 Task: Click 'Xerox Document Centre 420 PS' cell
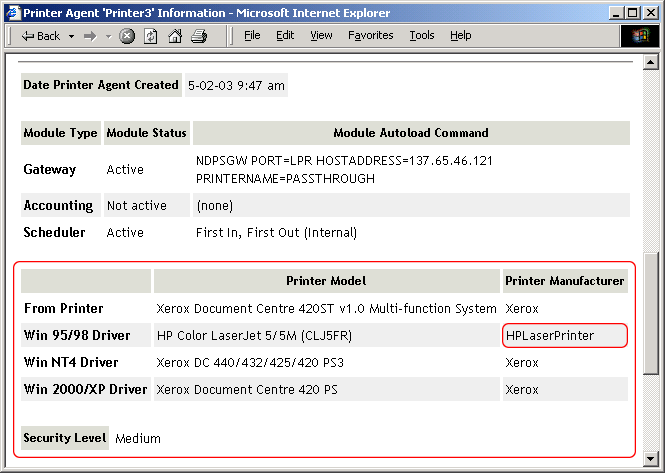point(327,389)
